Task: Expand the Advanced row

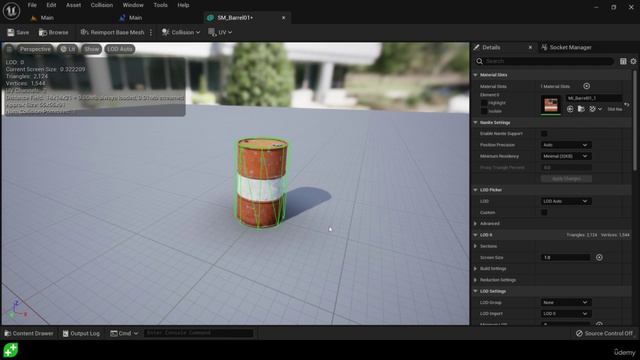Action: click(x=475, y=224)
